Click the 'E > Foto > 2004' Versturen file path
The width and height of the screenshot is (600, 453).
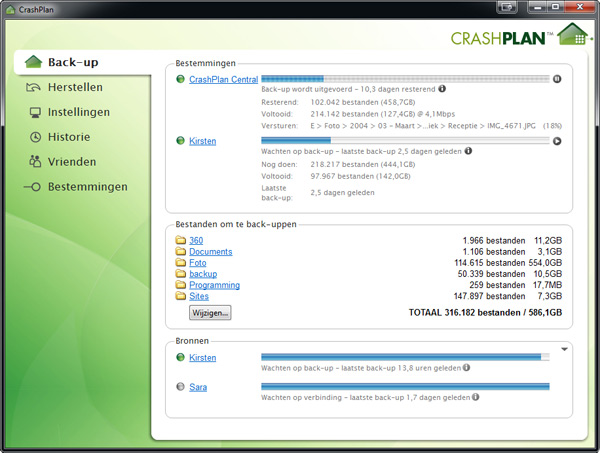pyautogui.click(x=423, y=126)
